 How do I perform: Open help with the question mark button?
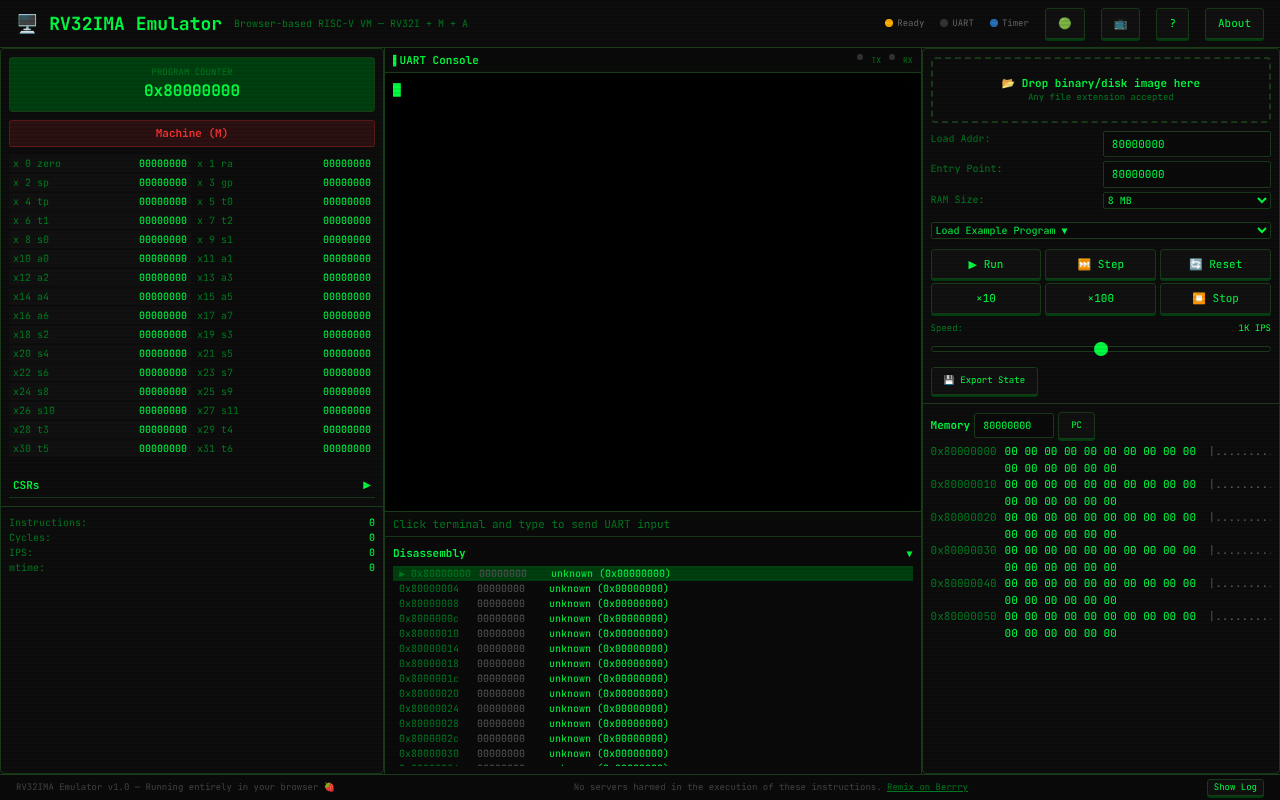[1172, 24]
